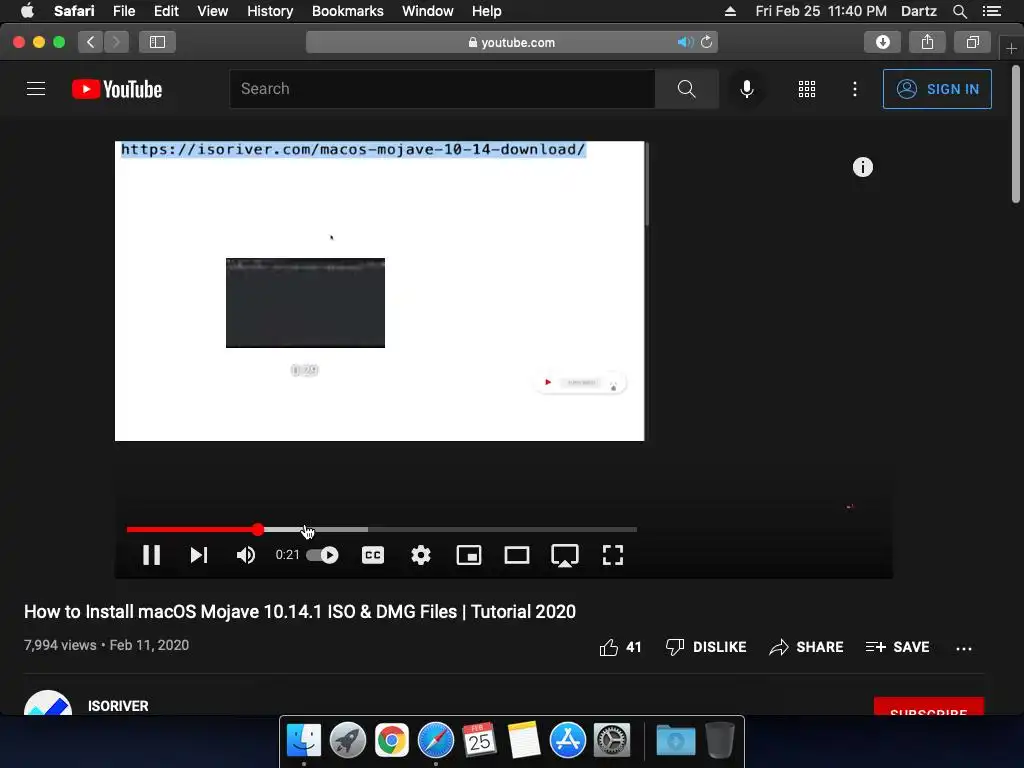
Task: Open Spotlight search in menu bar
Action: point(959,11)
